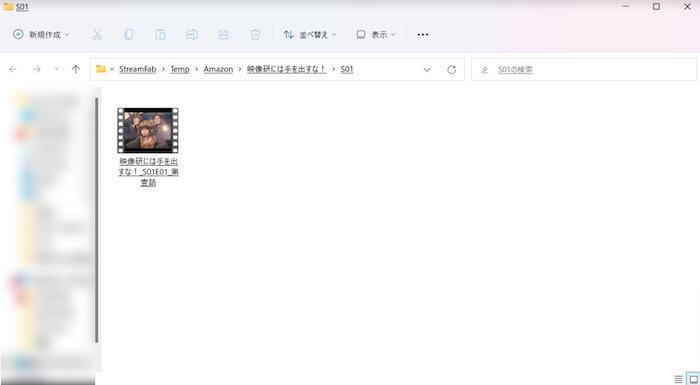
Task: Close the S01 Explorer window
Action: pos(688,7)
